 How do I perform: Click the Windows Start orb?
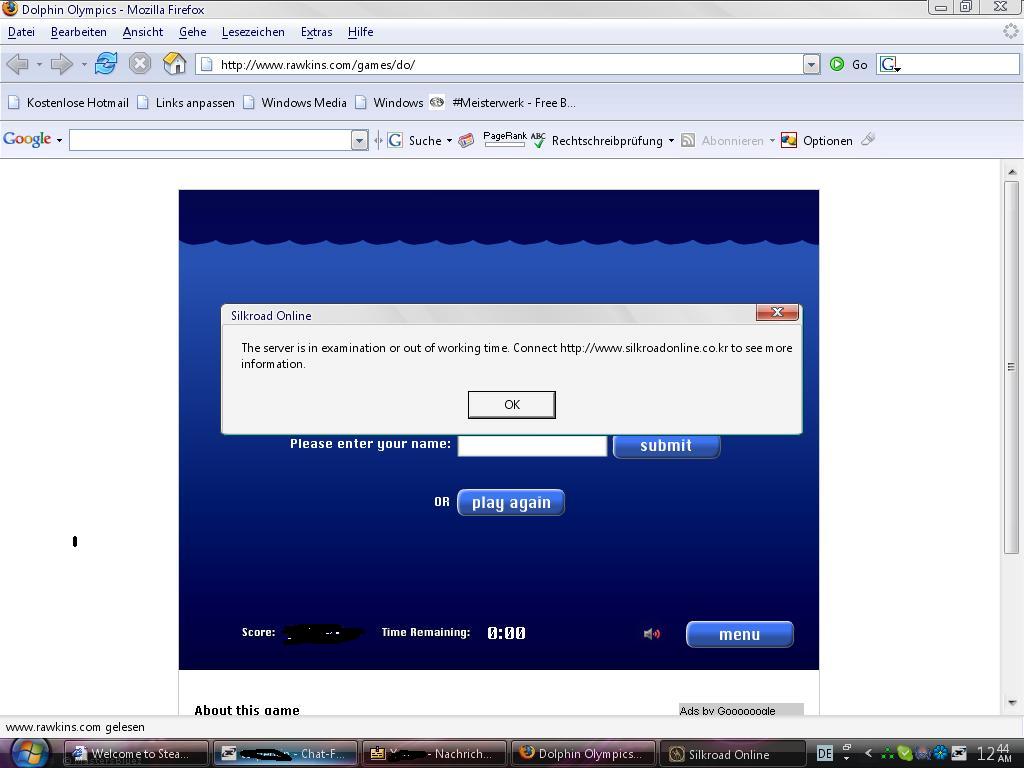(x=29, y=752)
